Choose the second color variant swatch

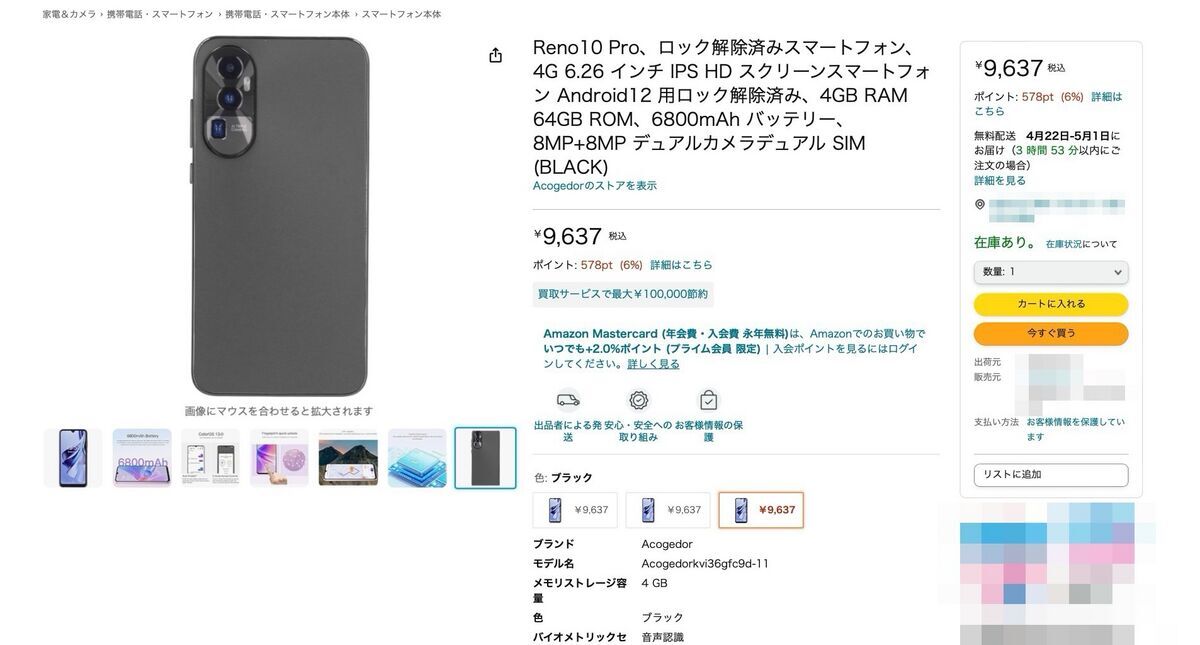coord(668,510)
